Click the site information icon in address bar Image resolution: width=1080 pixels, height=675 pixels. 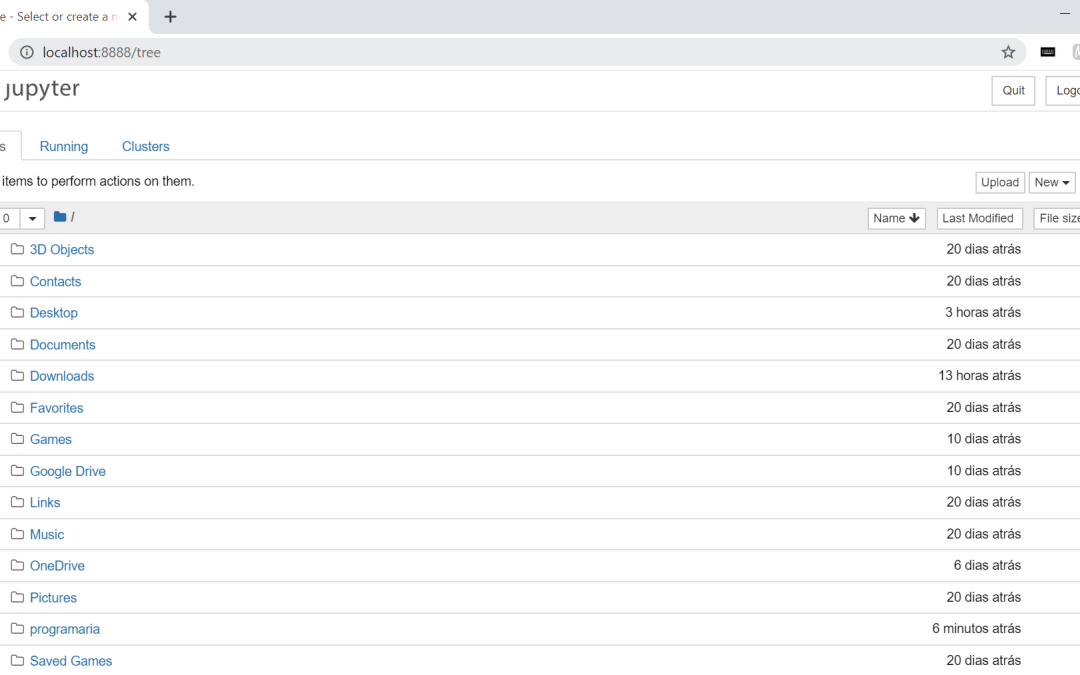coord(27,52)
